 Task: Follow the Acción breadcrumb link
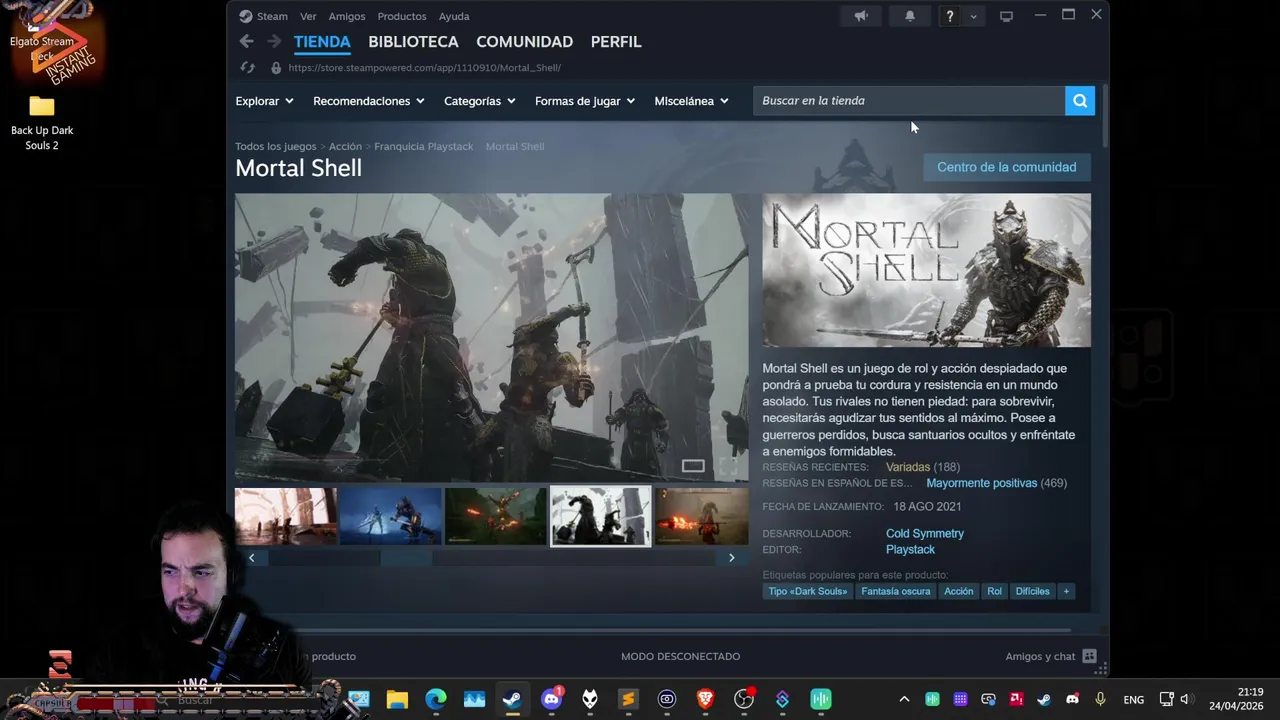coord(345,146)
